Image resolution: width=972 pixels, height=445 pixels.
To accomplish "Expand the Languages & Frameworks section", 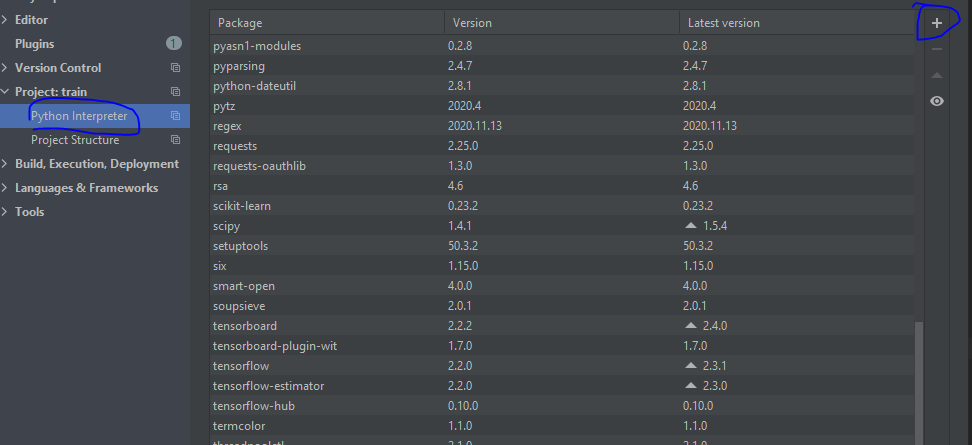I will click(x=5, y=188).
